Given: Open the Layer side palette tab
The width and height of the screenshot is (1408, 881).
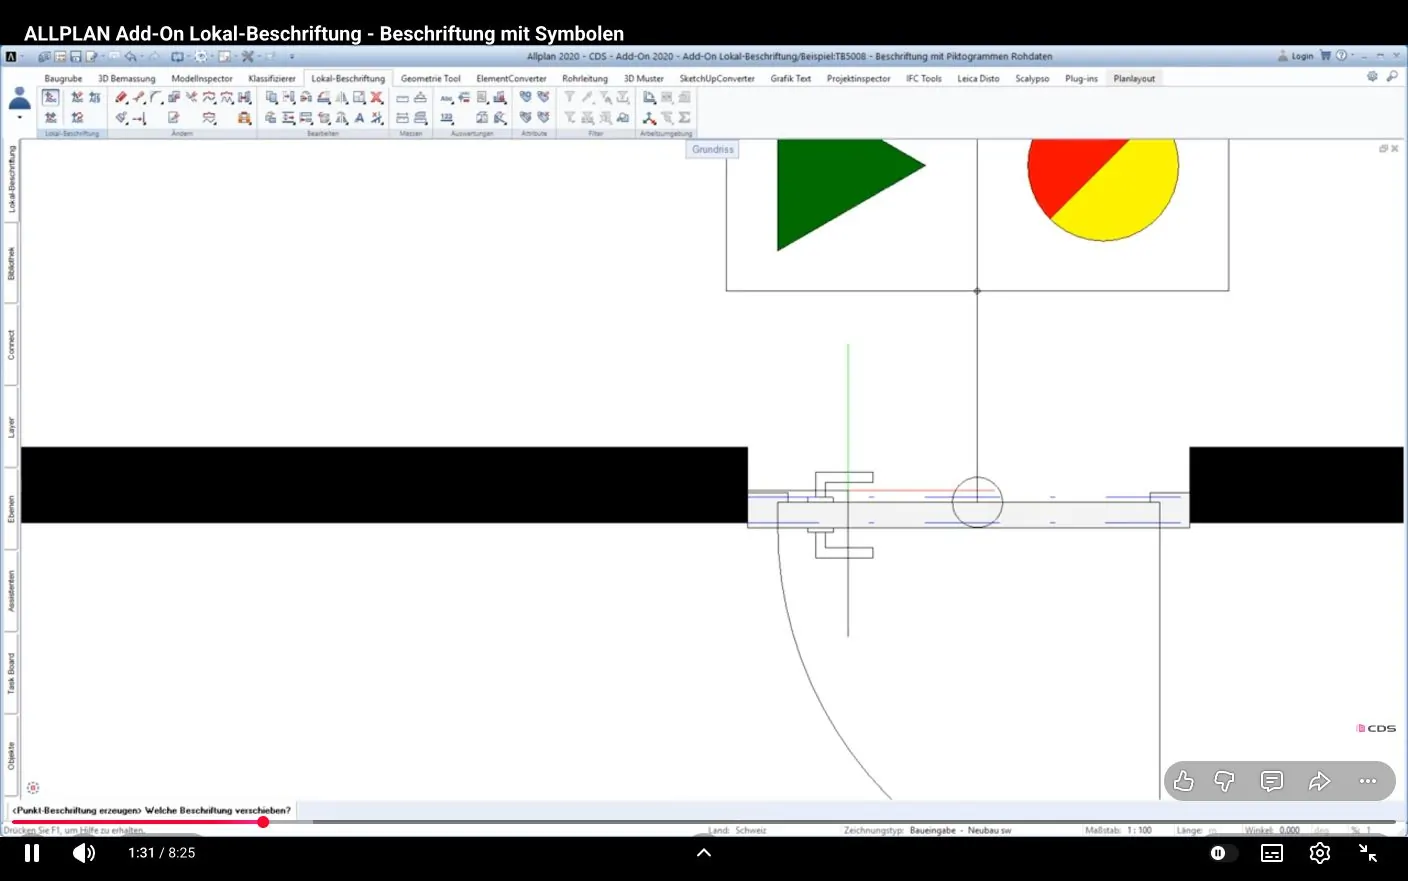Looking at the screenshot, I should click(x=11, y=428).
